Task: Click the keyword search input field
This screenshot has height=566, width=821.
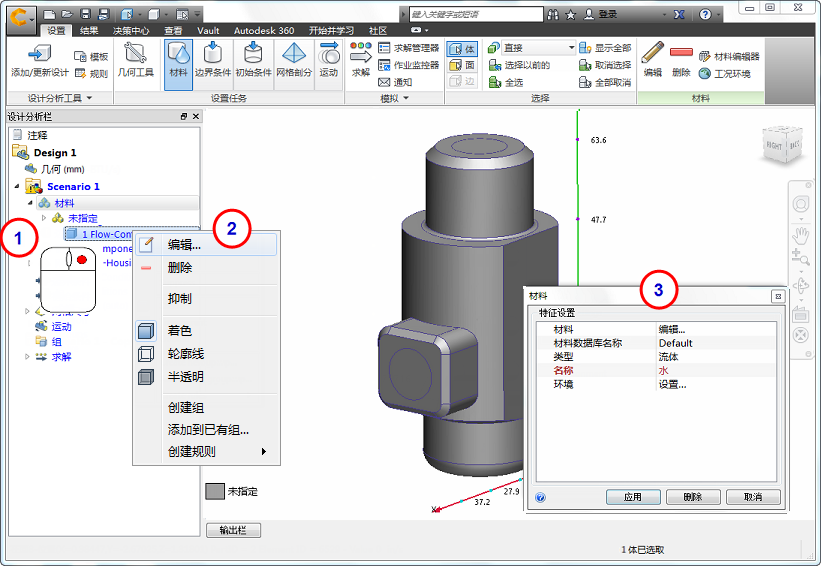Action: pyautogui.click(x=476, y=15)
